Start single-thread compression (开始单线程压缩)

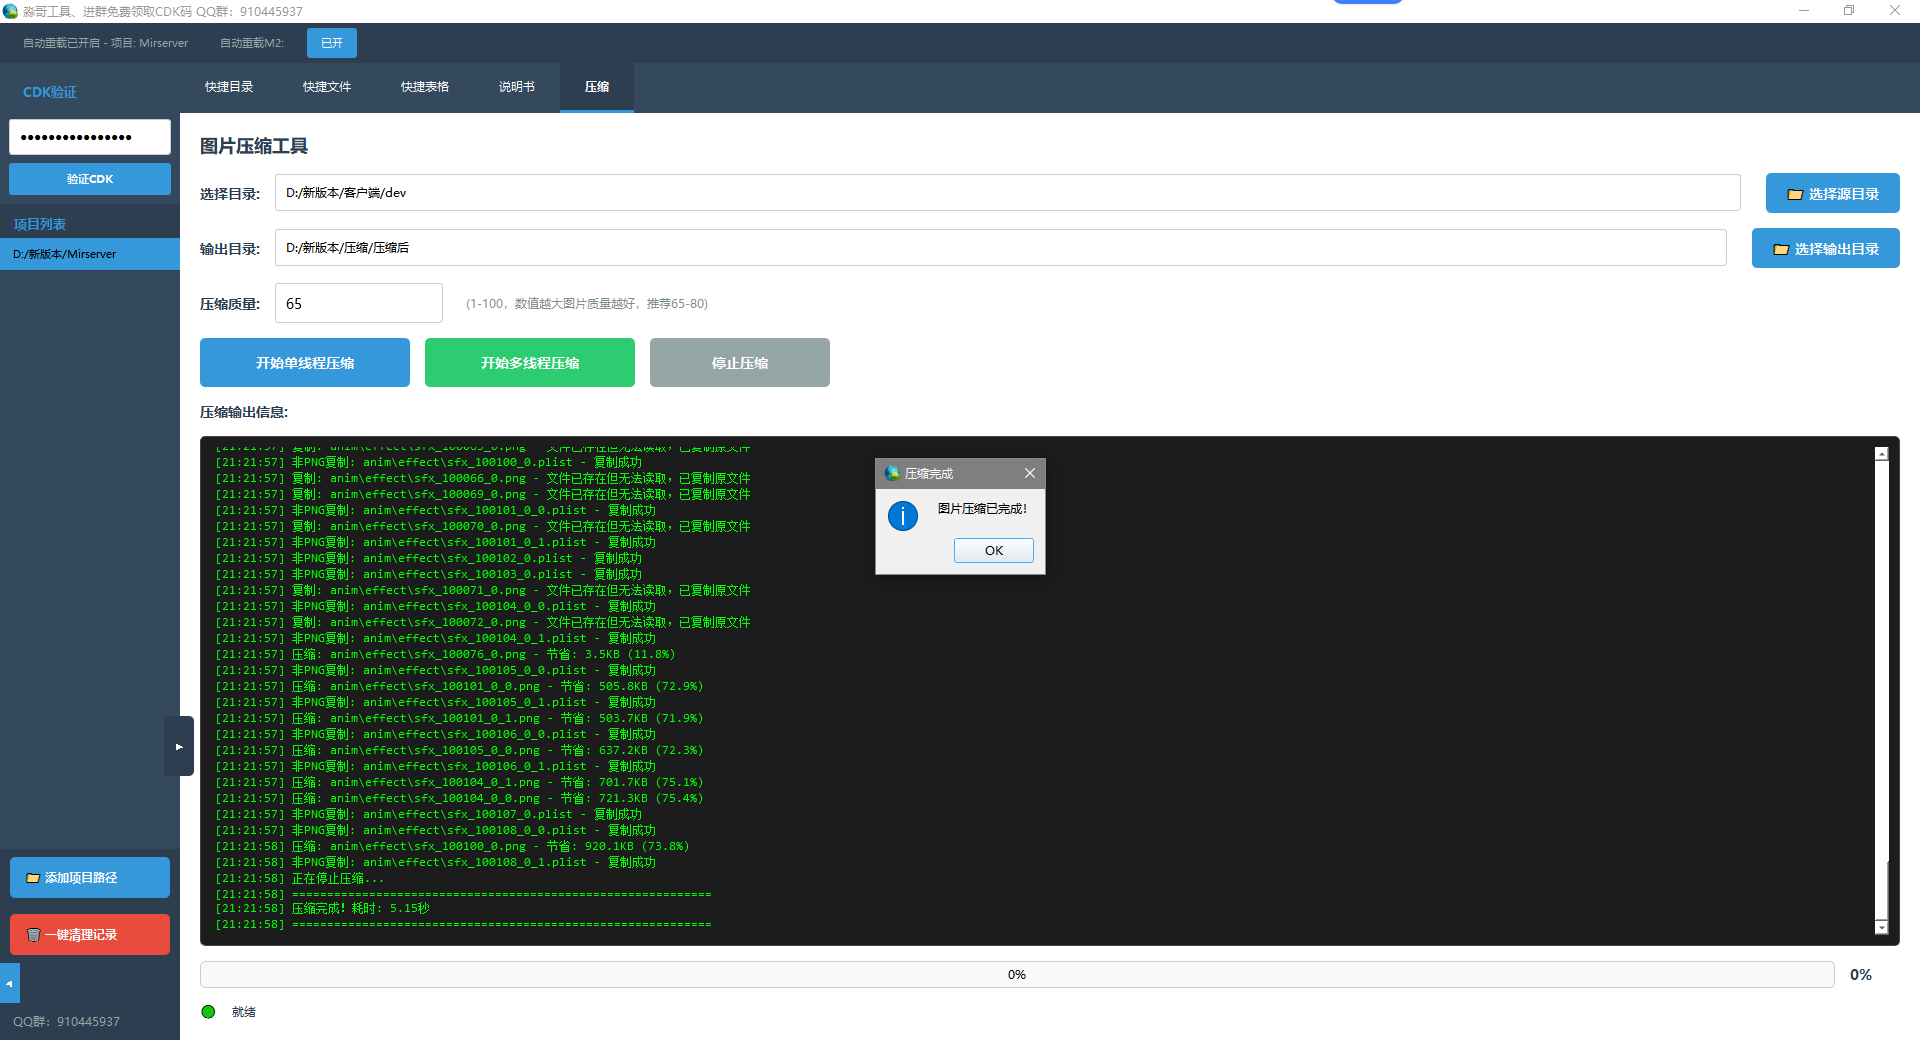[305, 363]
